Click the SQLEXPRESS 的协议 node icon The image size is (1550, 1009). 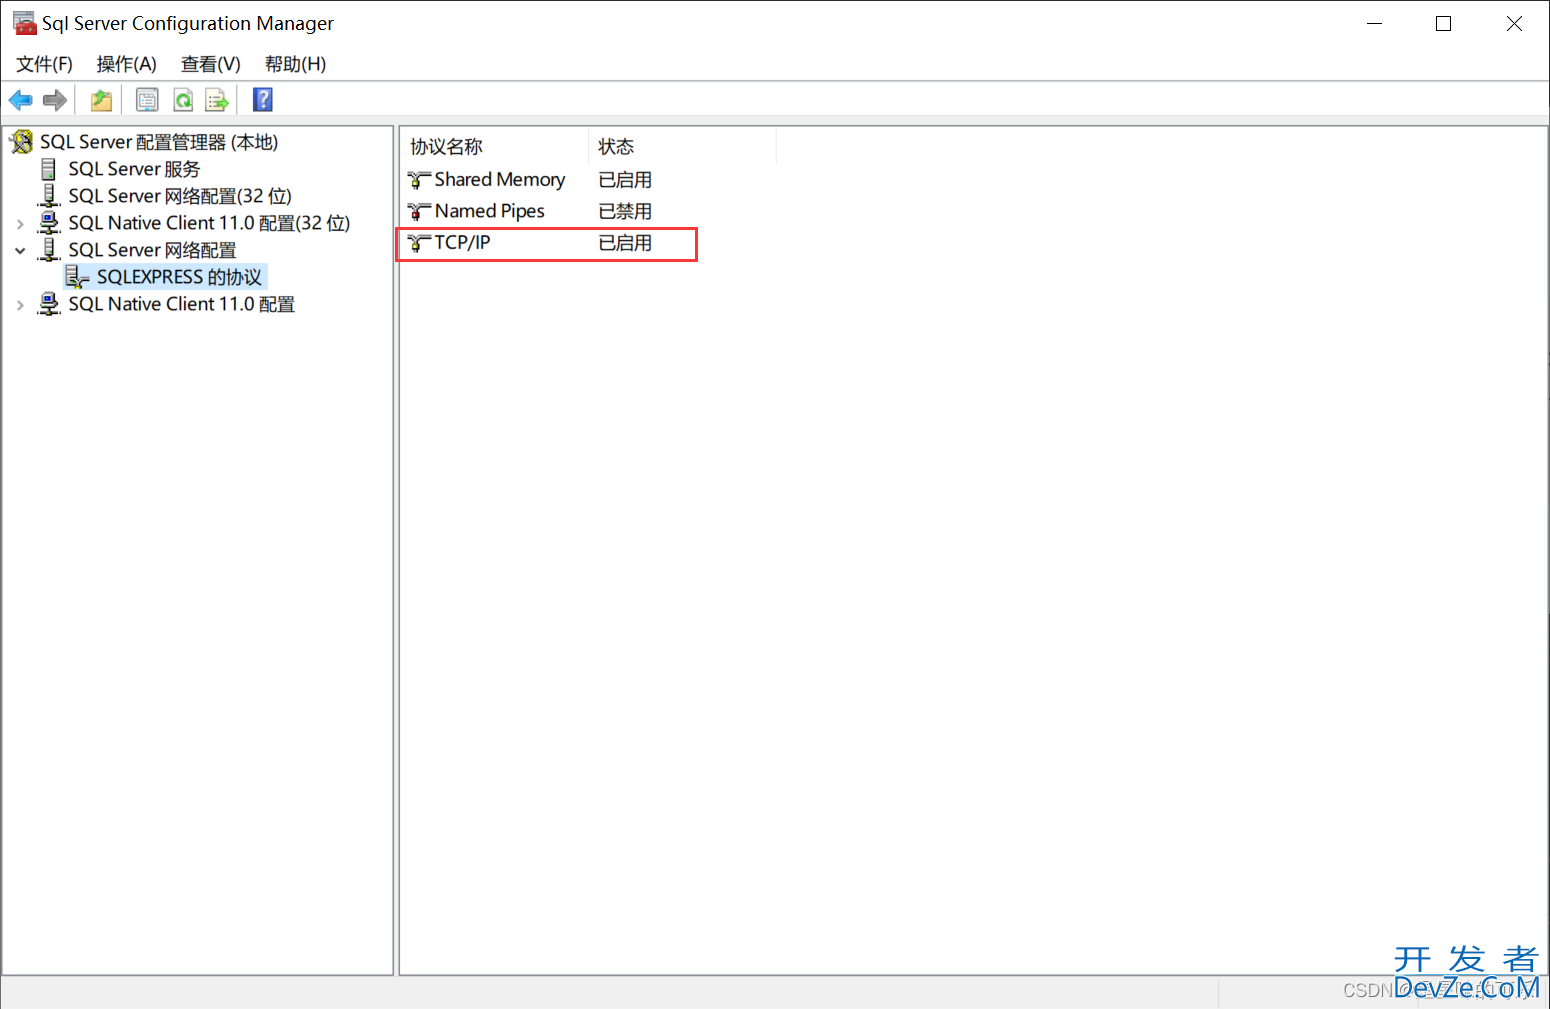77,277
